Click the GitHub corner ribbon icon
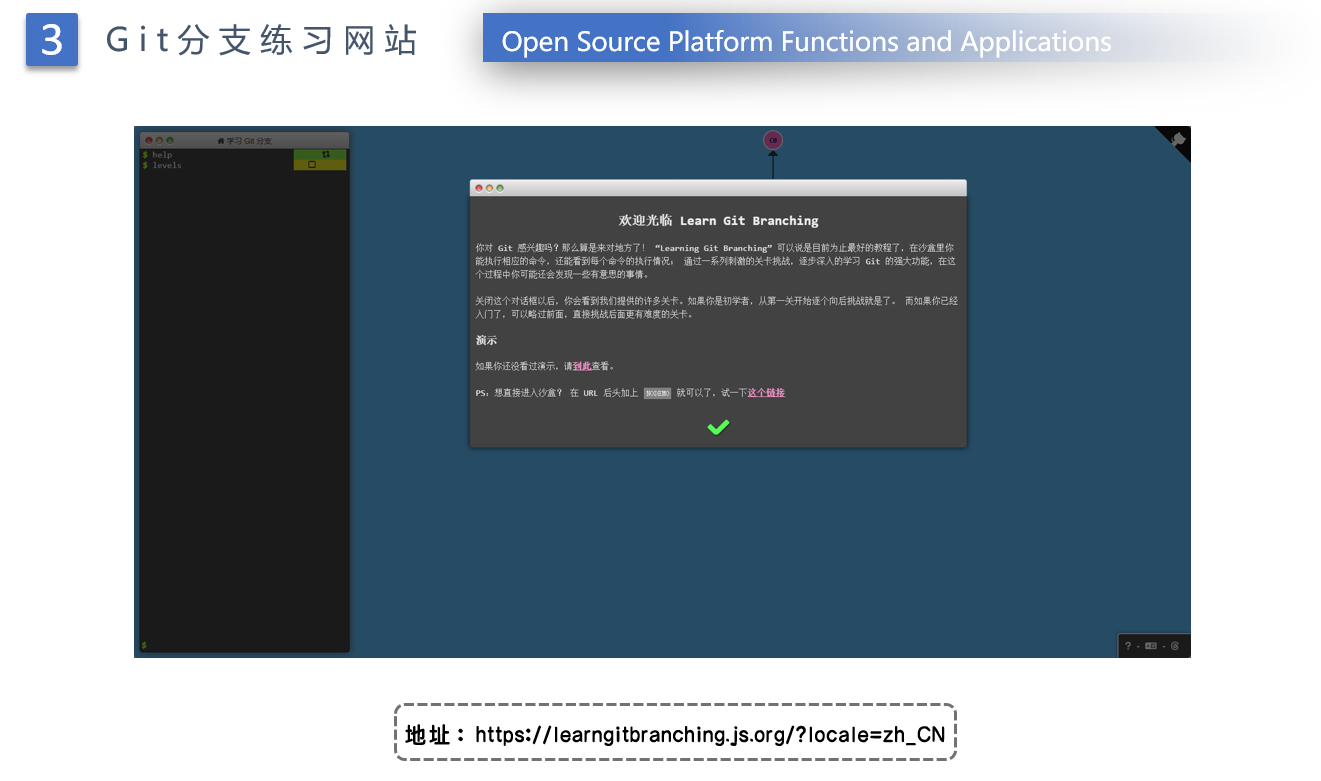 tap(1177, 140)
